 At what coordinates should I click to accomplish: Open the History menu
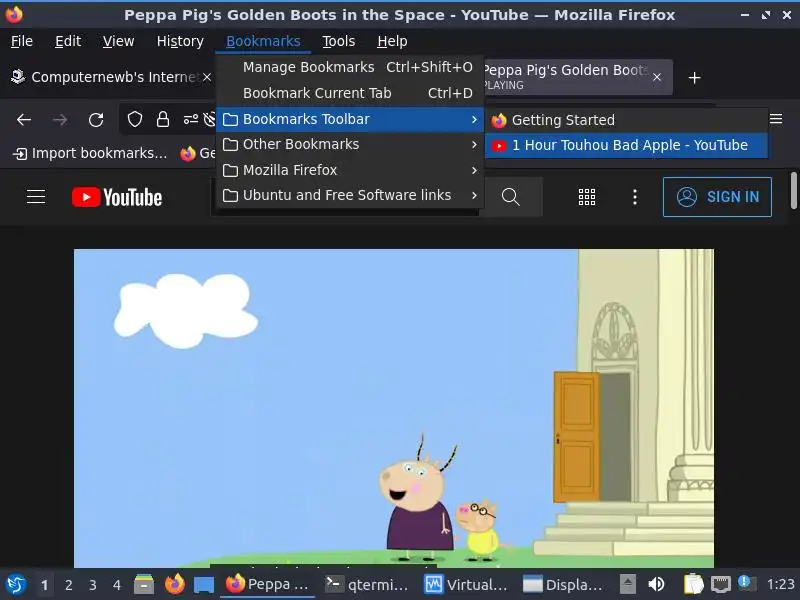click(180, 41)
